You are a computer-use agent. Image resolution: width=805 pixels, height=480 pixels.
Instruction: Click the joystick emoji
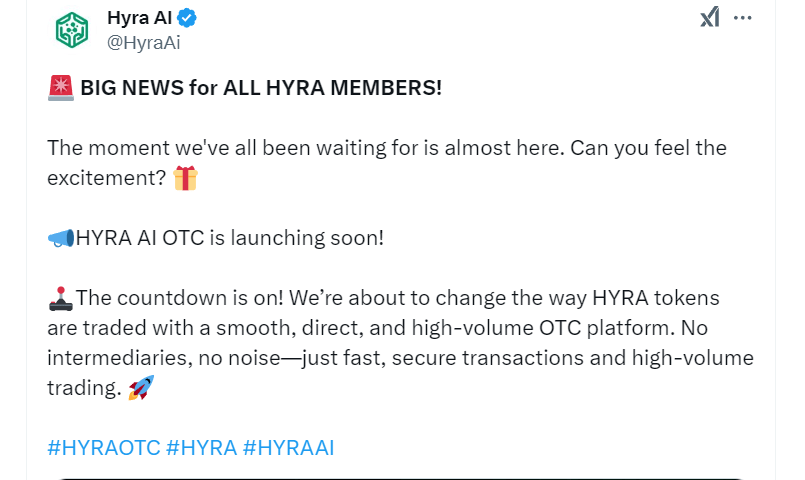60,298
